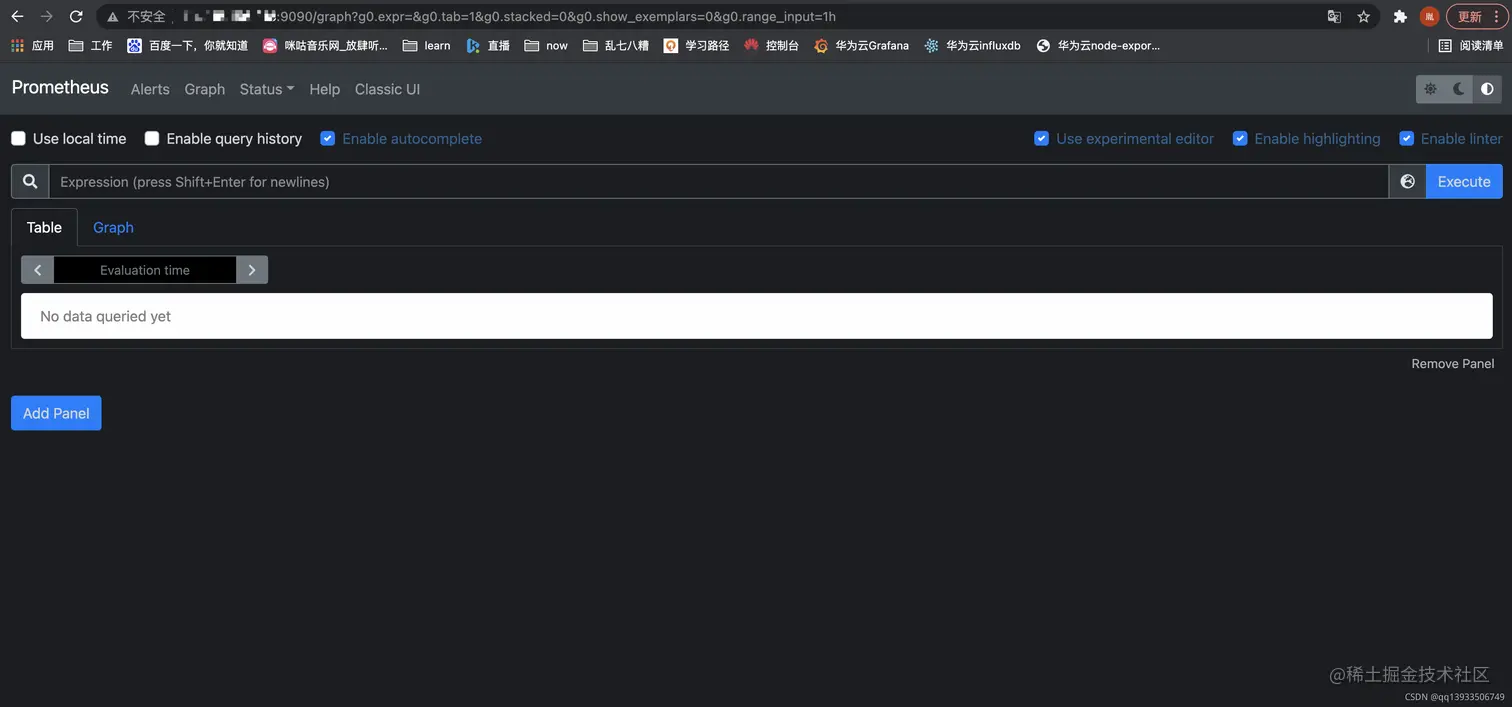Image resolution: width=1512 pixels, height=707 pixels.
Task: Open the Alerts page
Action: [150, 89]
